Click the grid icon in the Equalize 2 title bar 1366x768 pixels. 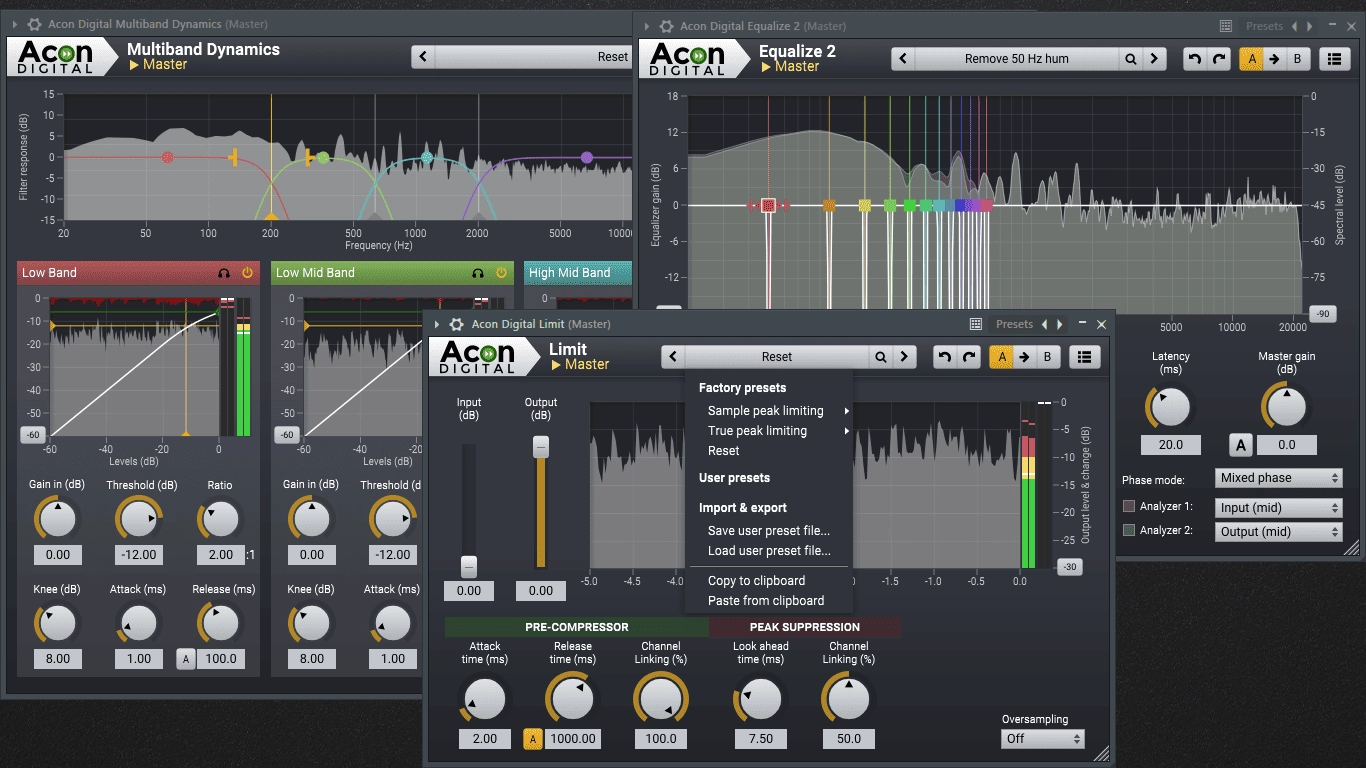pyautogui.click(x=1226, y=26)
